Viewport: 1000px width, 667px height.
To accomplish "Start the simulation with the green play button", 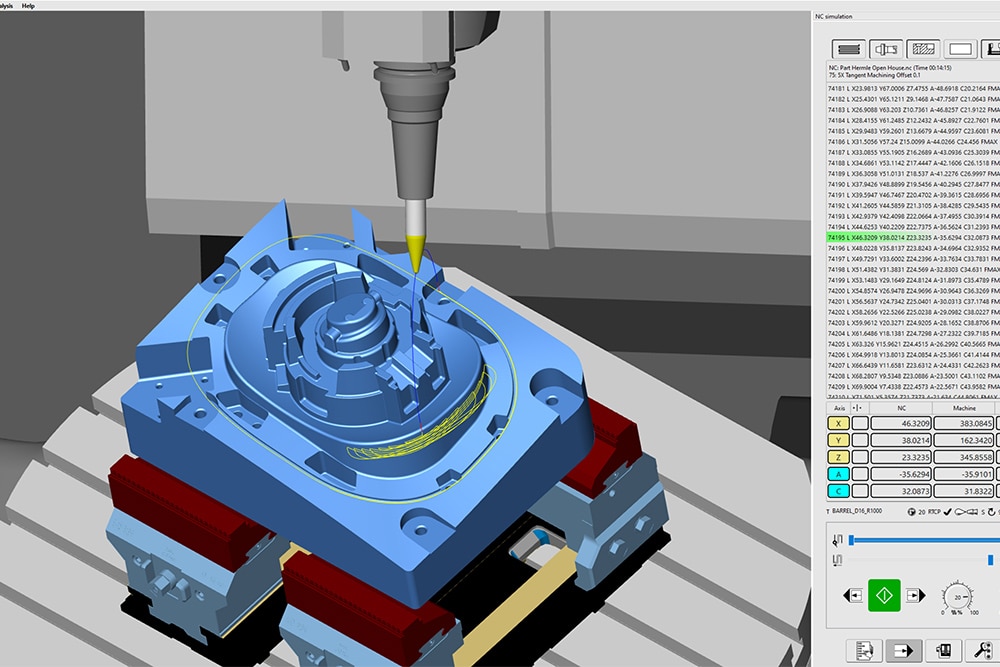I will coord(884,595).
